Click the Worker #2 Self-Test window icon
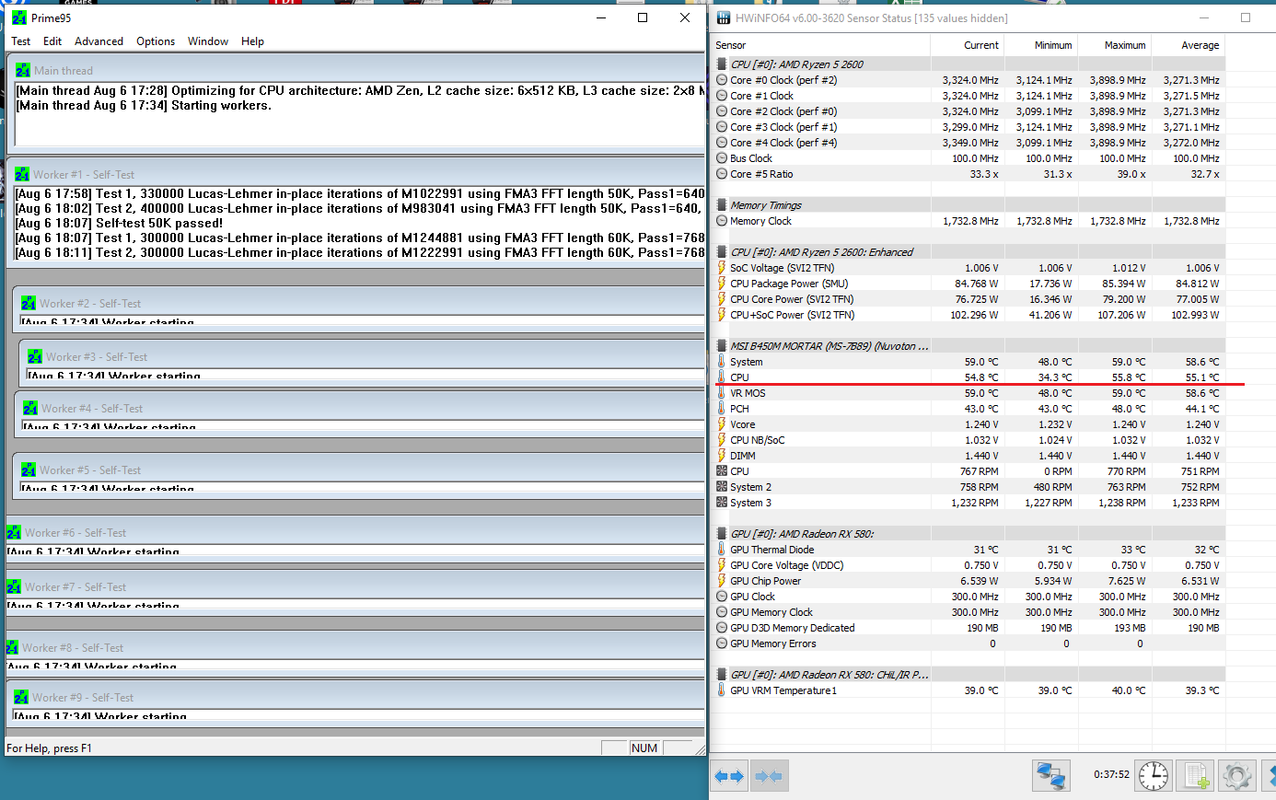The image size is (1276, 800). pyautogui.click(x=28, y=303)
